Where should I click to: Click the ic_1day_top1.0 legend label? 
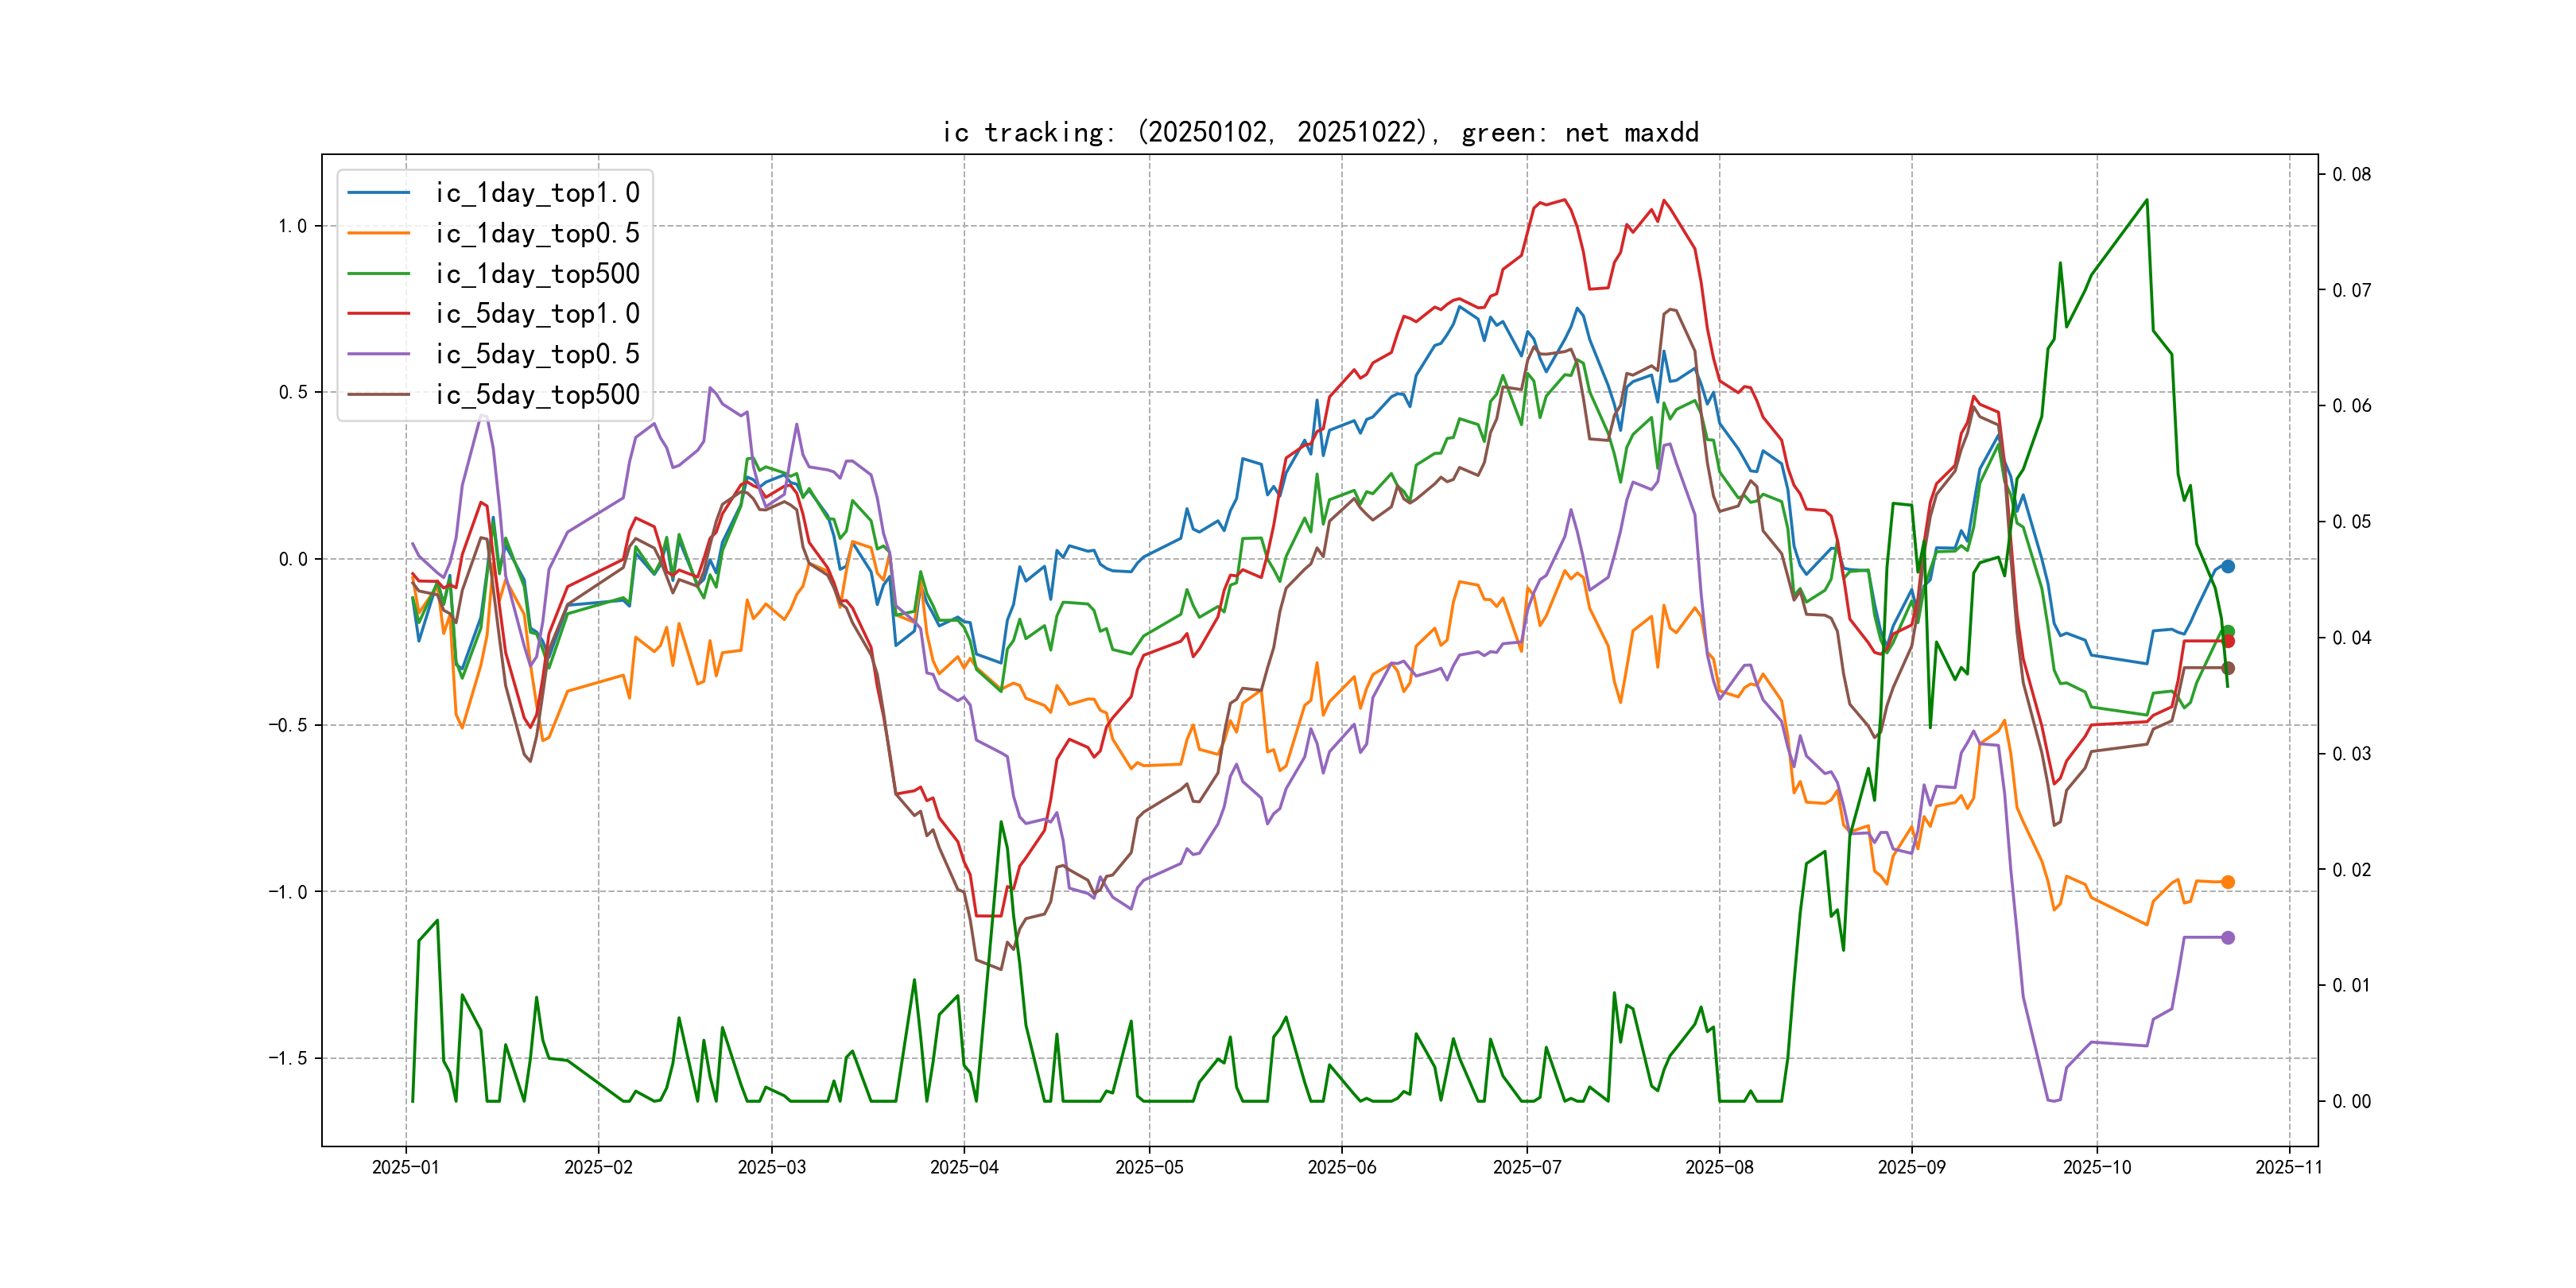(537, 193)
